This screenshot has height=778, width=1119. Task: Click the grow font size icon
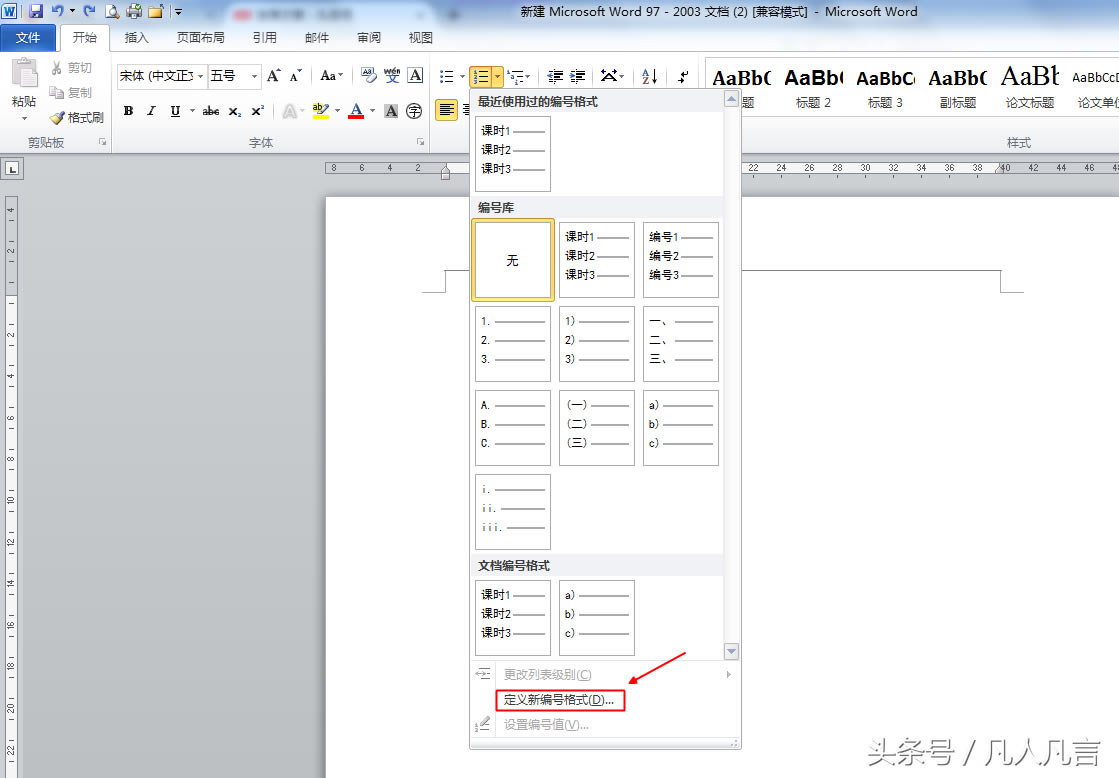tap(273, 76)
